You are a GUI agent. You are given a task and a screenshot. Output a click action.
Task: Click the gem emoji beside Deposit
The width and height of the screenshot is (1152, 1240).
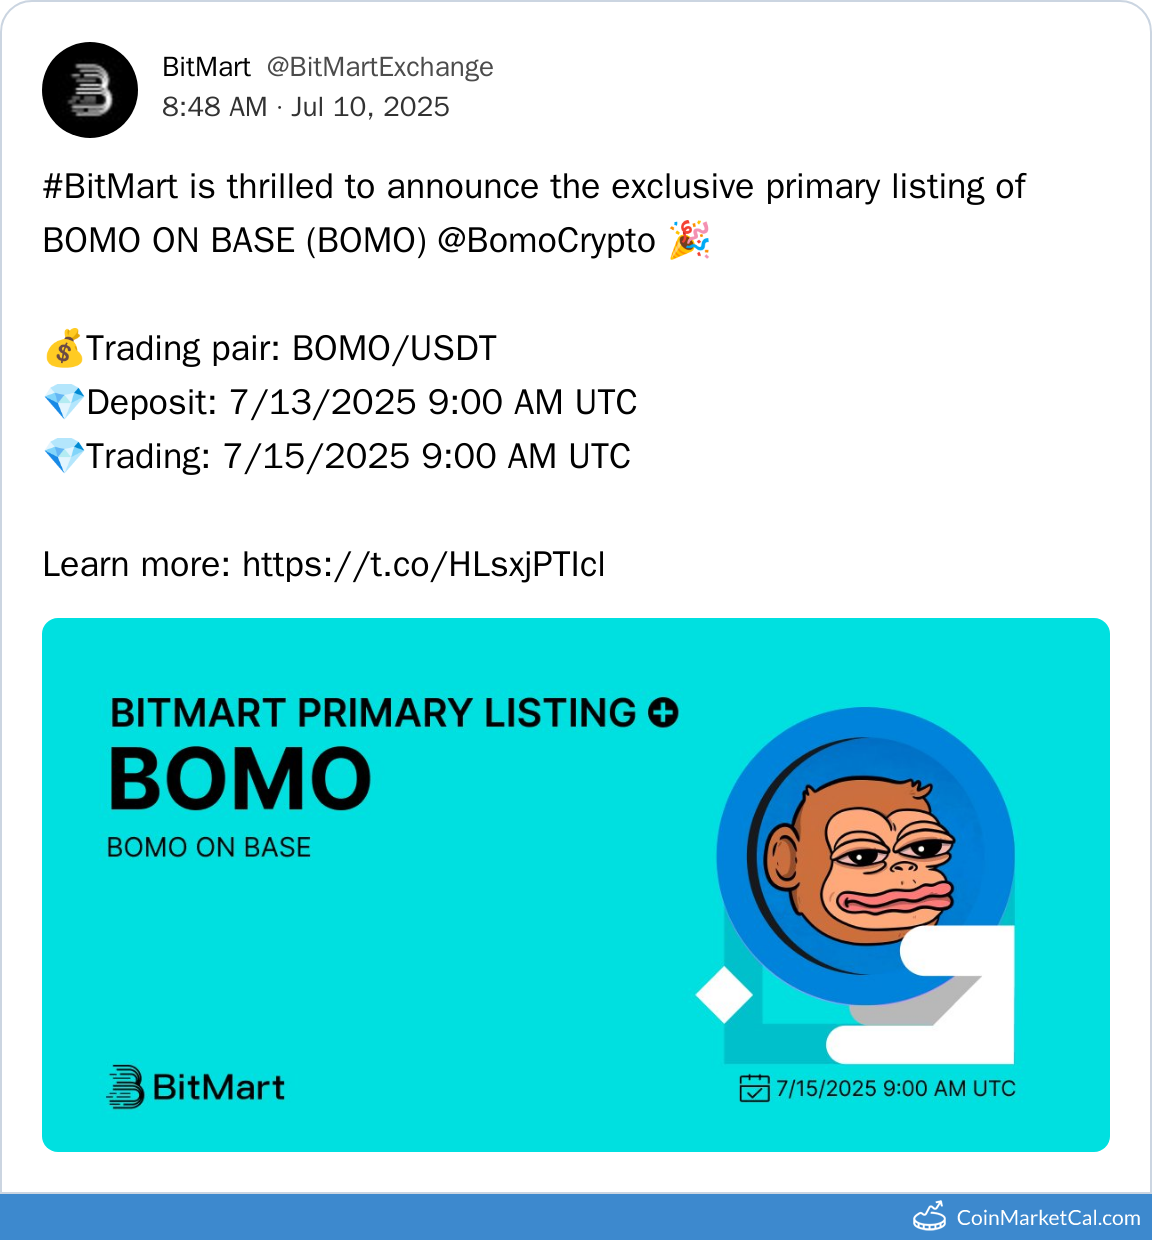coord(64,403)
